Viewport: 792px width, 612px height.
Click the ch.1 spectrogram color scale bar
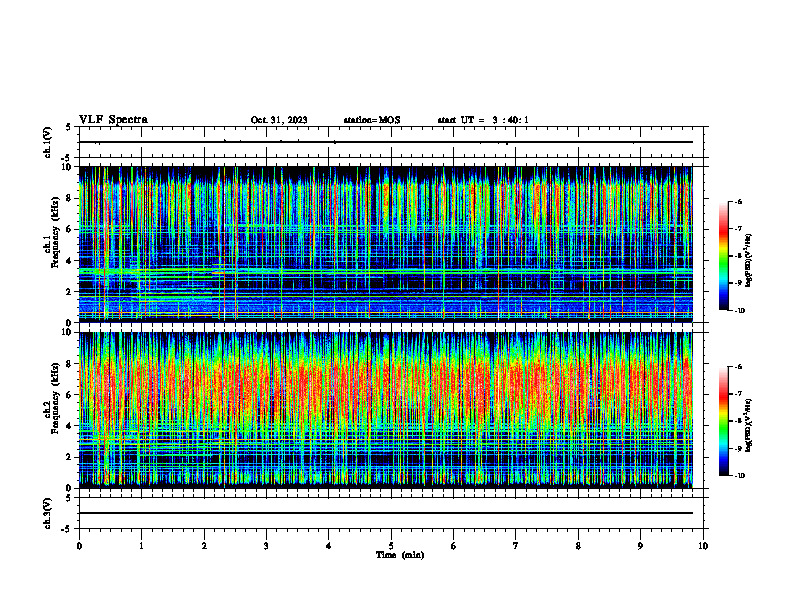pyautogui.click(x=724, y=256)
